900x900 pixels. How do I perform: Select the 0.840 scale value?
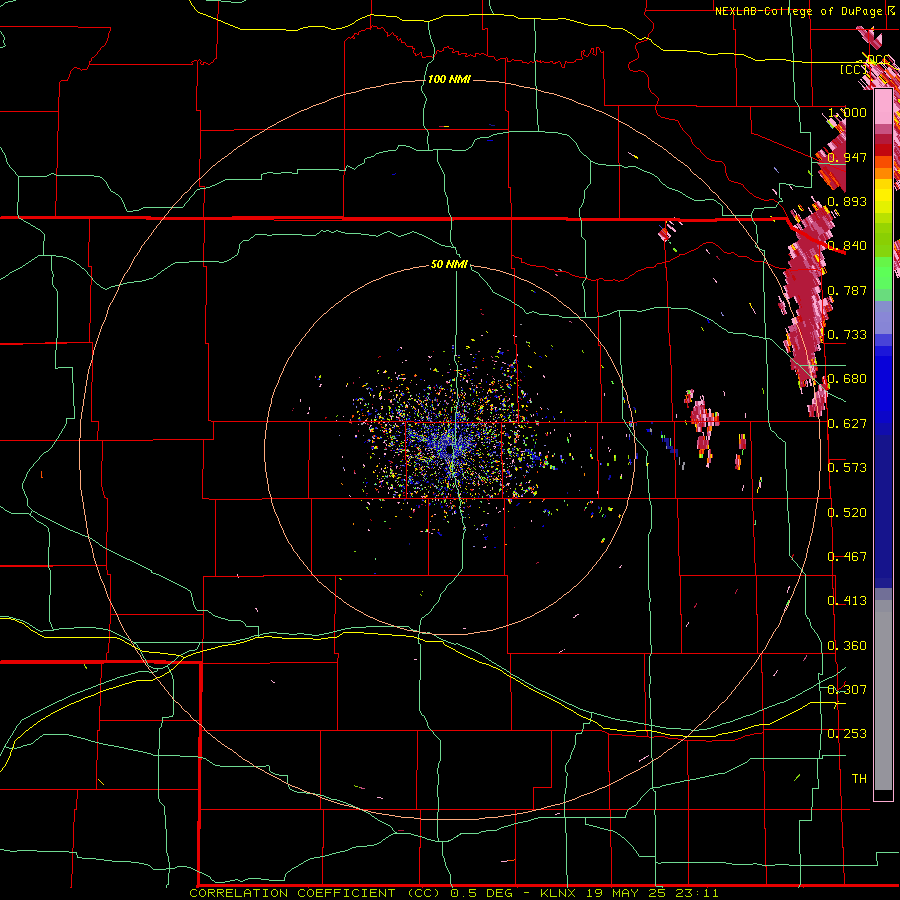(847, 246)
